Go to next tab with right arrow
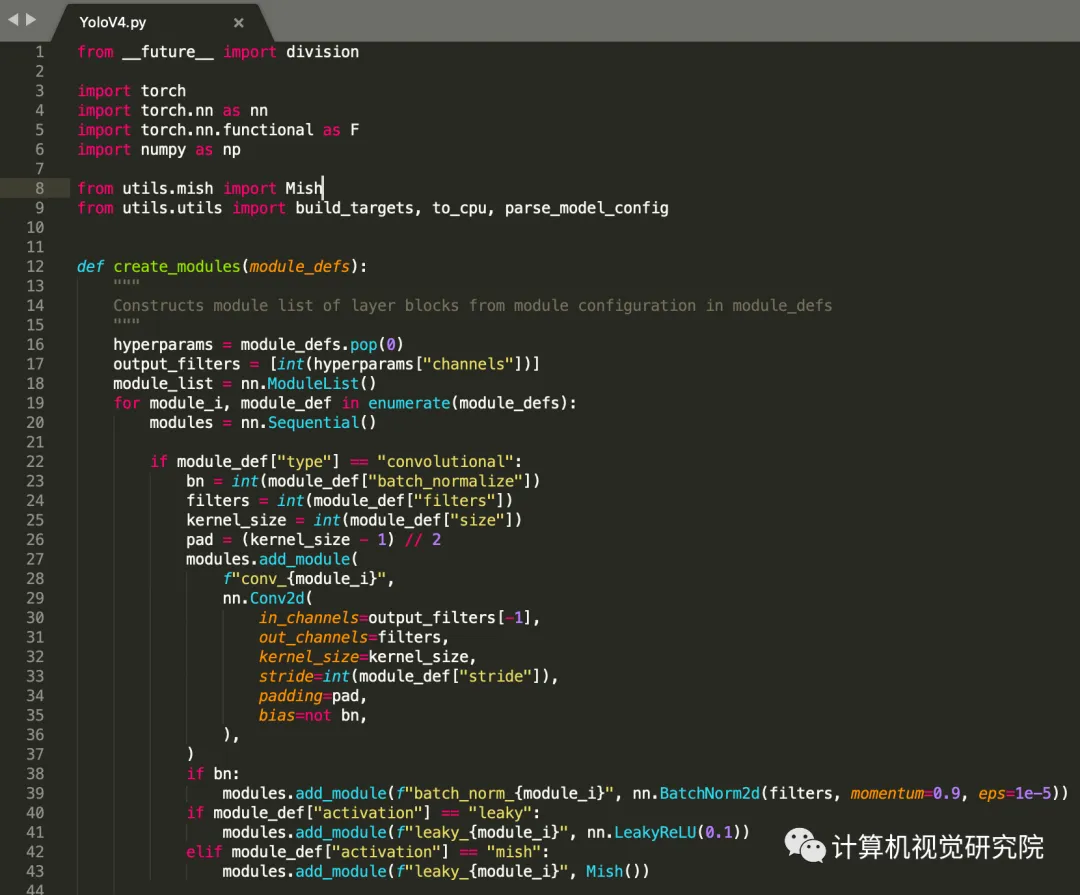 point(31,19)
